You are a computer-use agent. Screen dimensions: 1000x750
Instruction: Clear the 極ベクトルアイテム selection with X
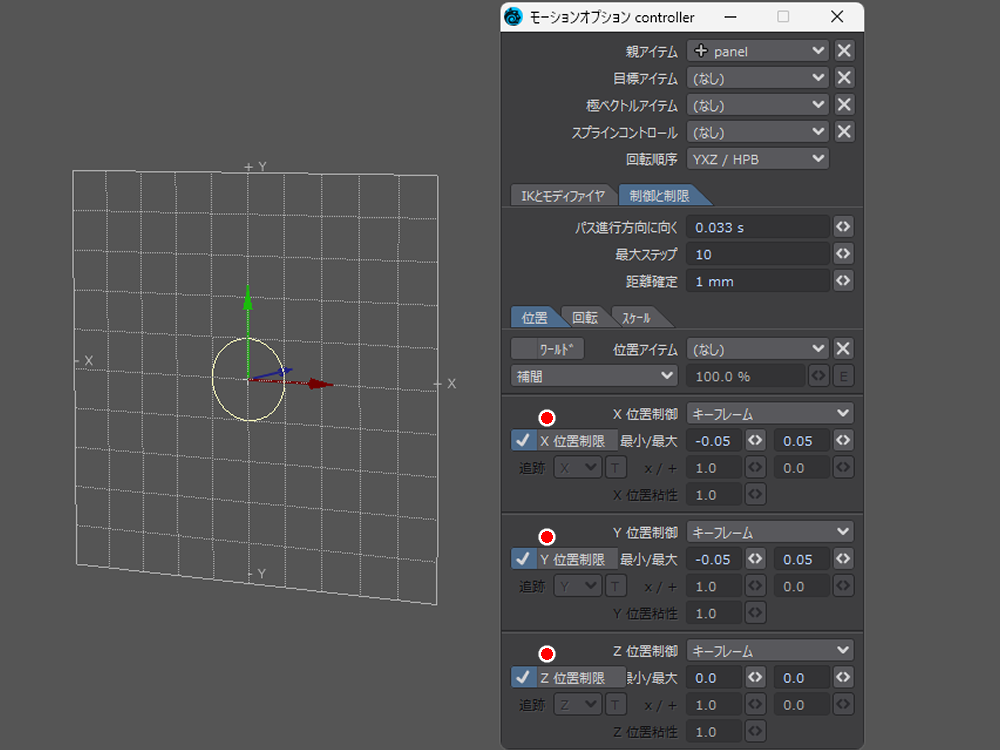click(x=844, y=105)
